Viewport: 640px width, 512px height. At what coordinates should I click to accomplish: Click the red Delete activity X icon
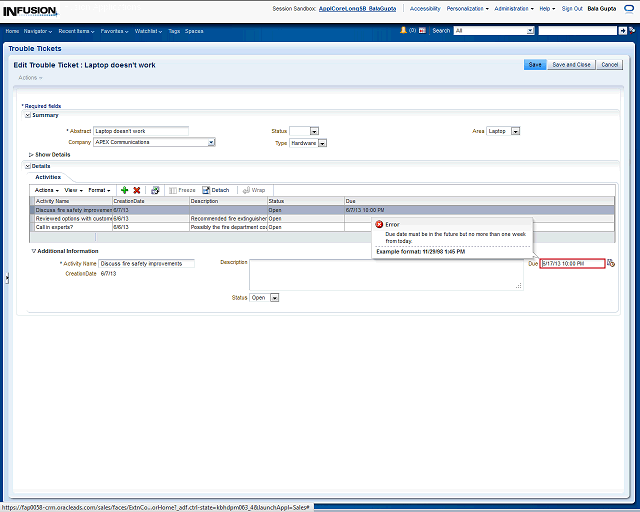[137, 190]
